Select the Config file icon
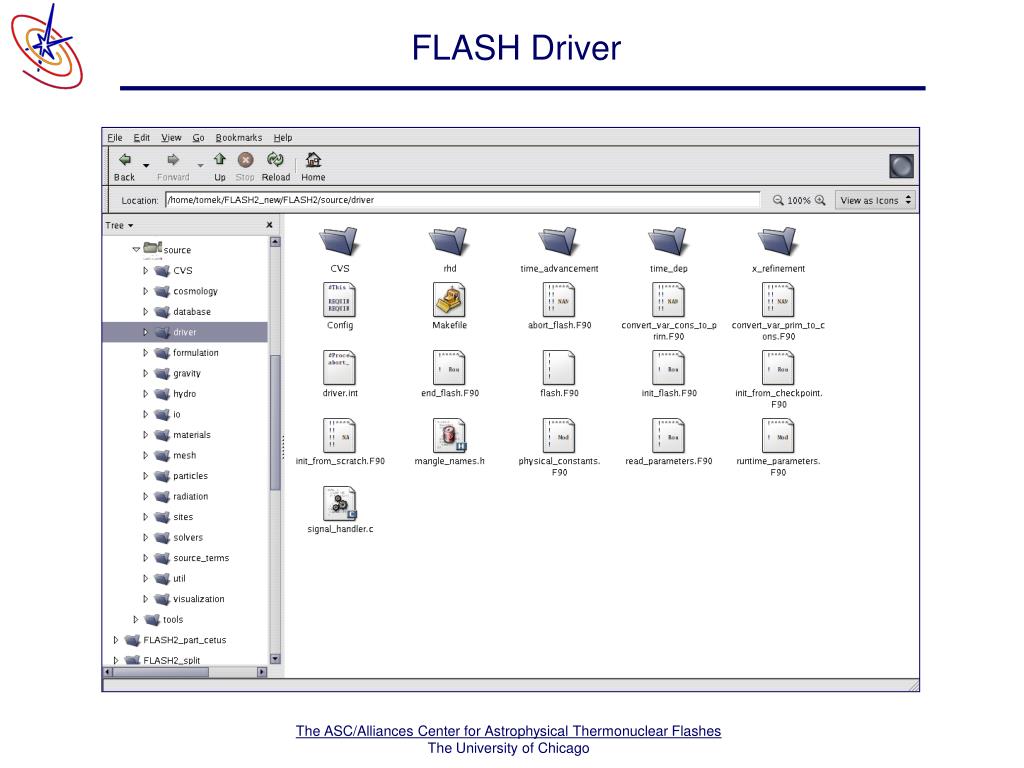 pyautogui.click(x=340, y=299)
